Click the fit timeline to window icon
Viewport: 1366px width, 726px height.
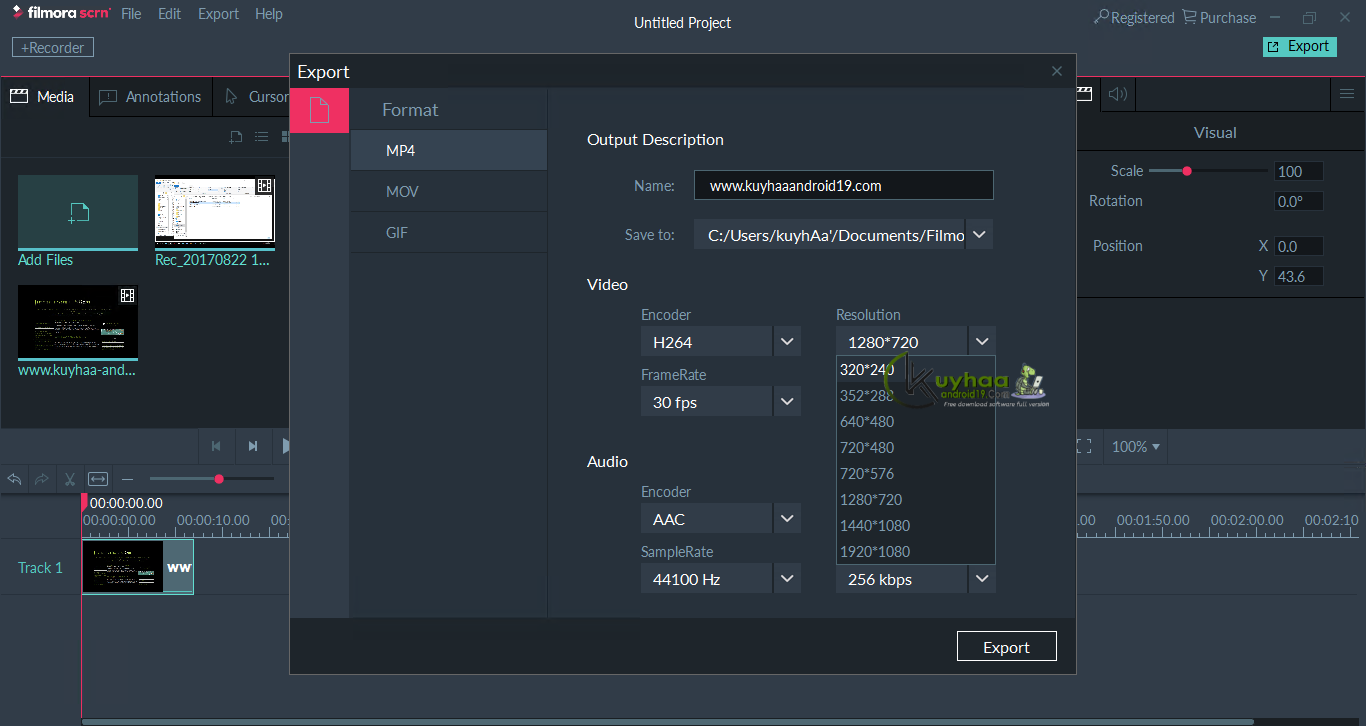(98, 479)
